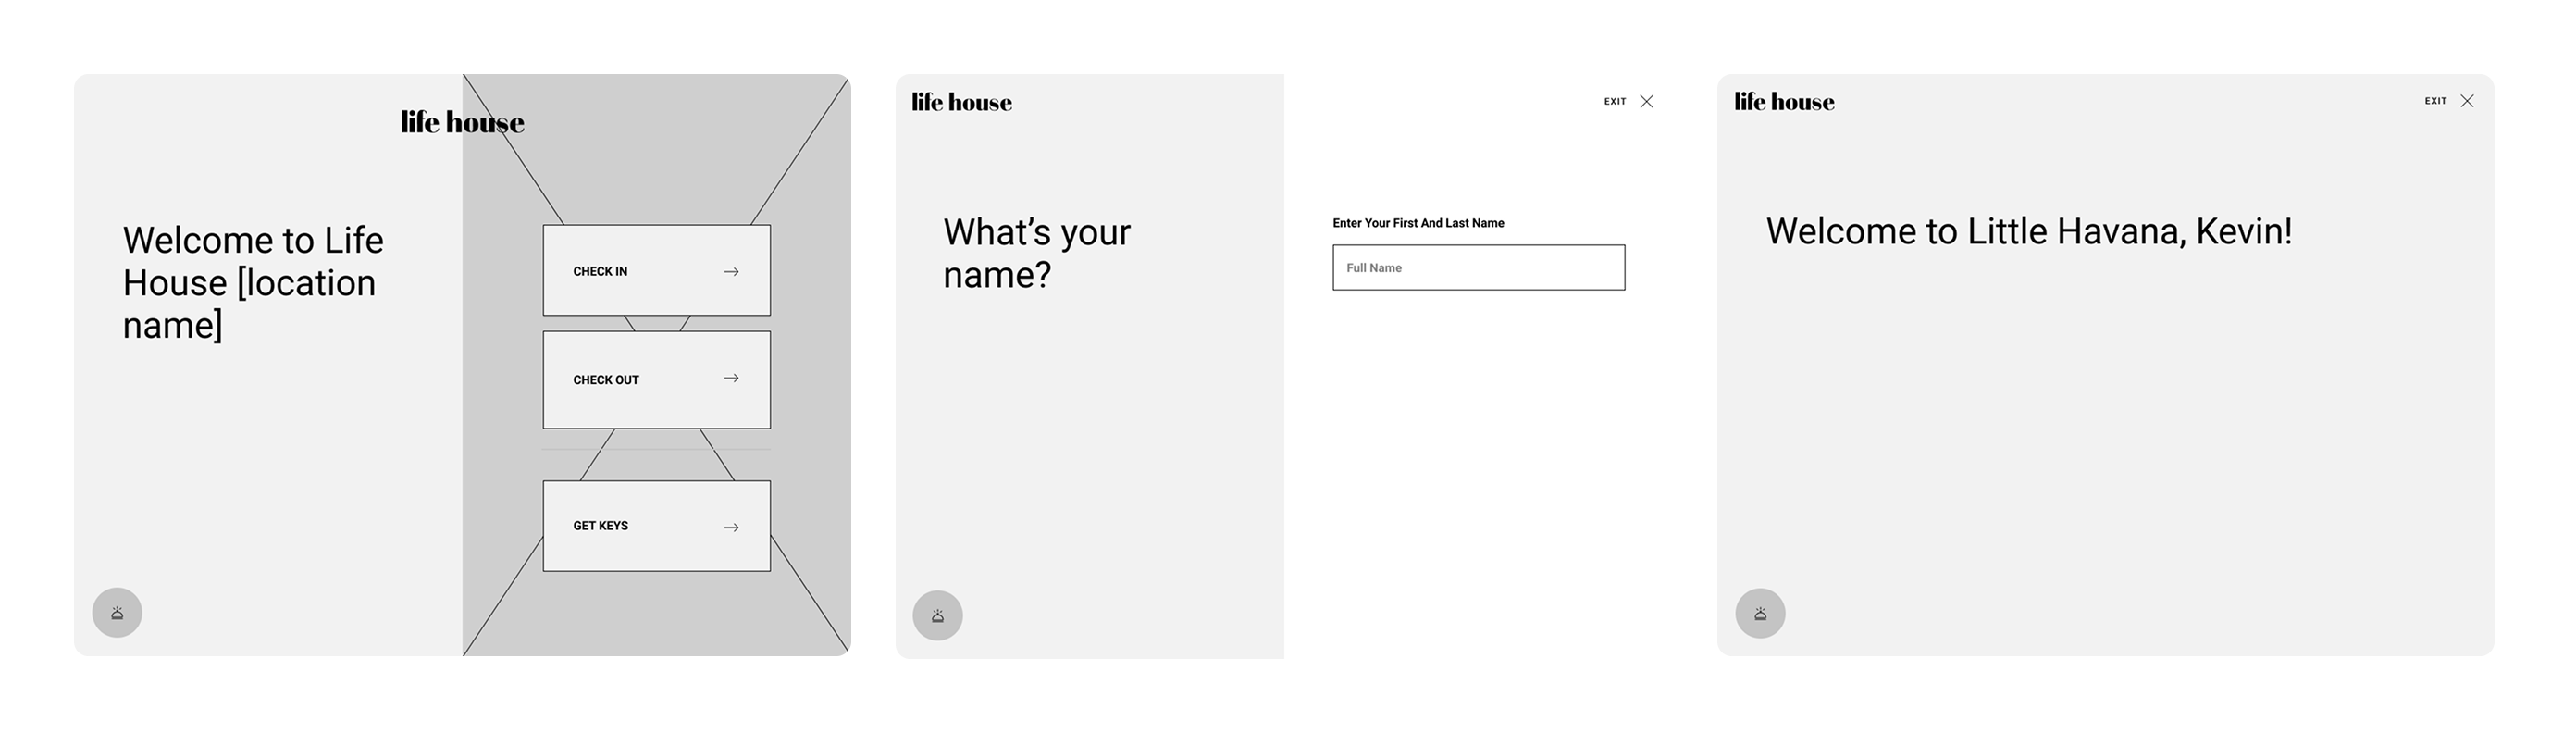Click life house logo on name screen
Viewport: 2576px width, 733px height.
click(962, 102)
